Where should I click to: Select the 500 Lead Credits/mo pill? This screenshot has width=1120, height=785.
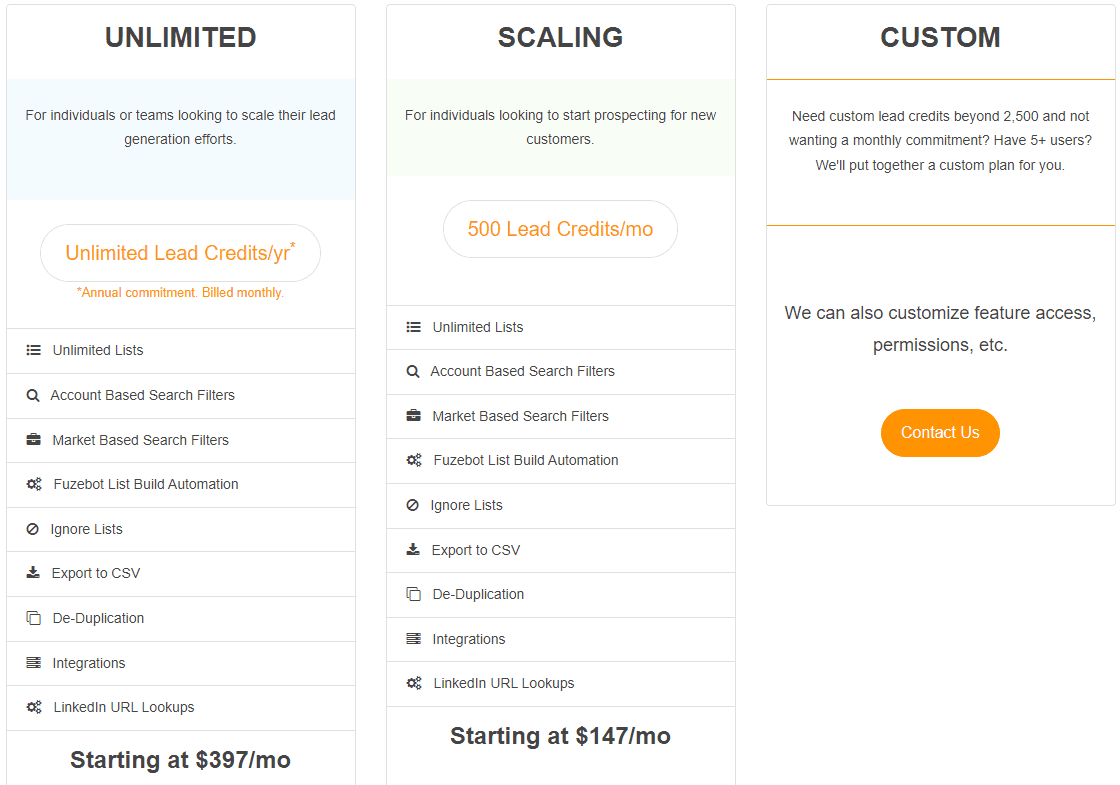(x=560, y=229)
